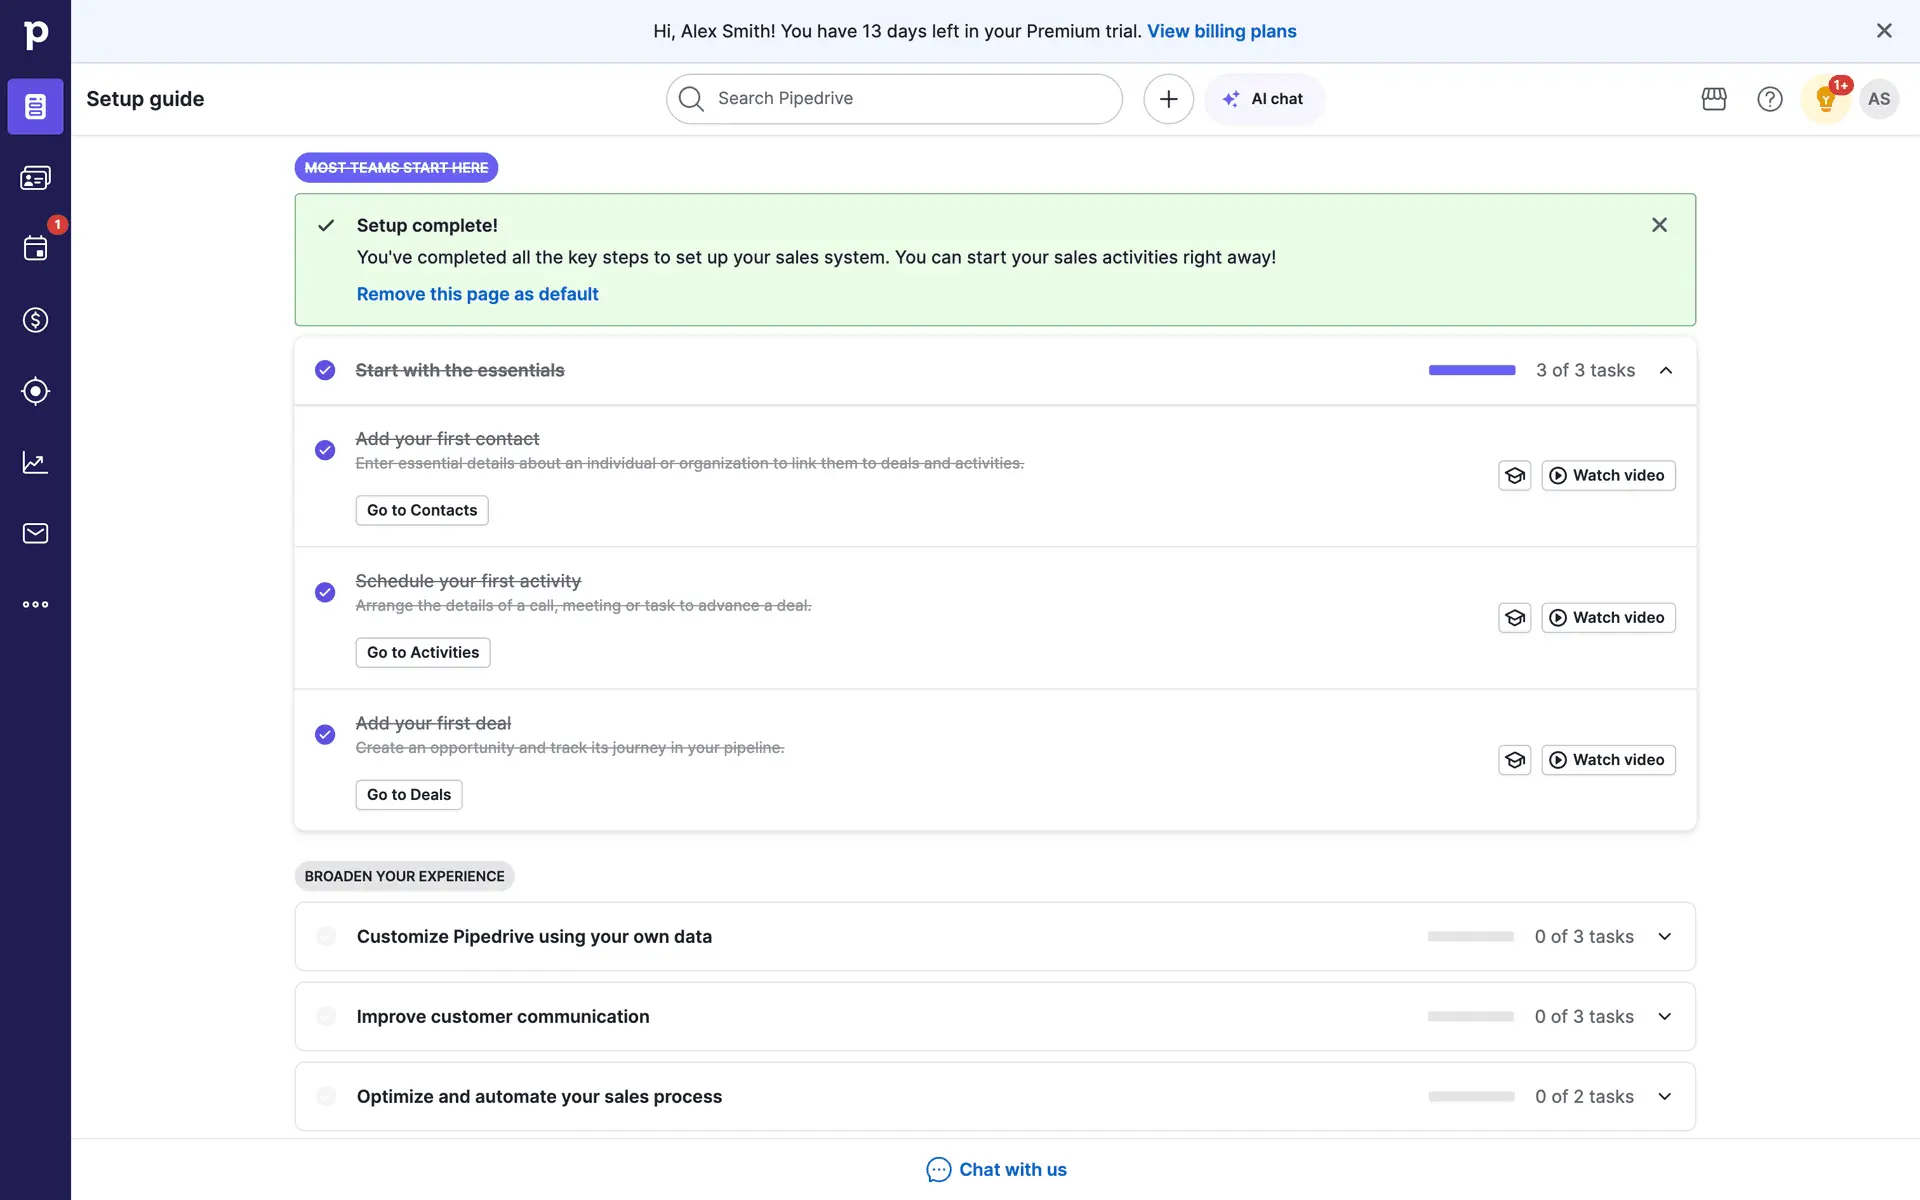The image size is (1920, 1200).
Task: Open Mail envelope icon in sidebar
Action: pyautogui.click(x=35, y=533)
